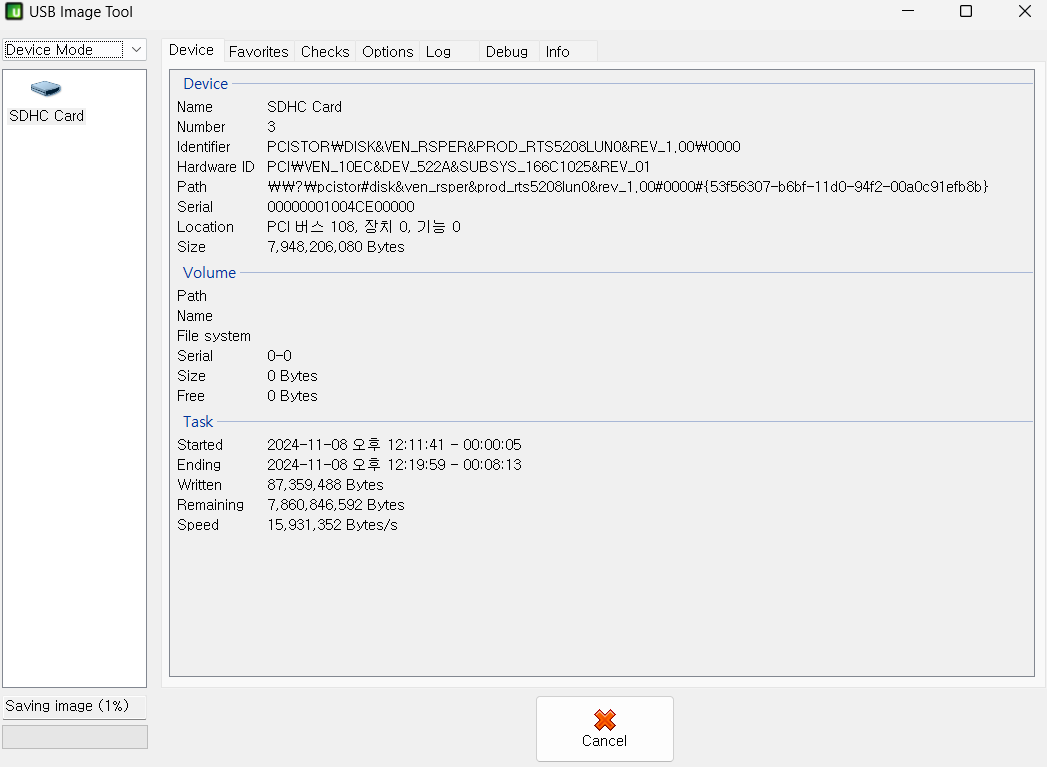
Task: Minimize the USB Image Tool window
Action: pos(907,11)
